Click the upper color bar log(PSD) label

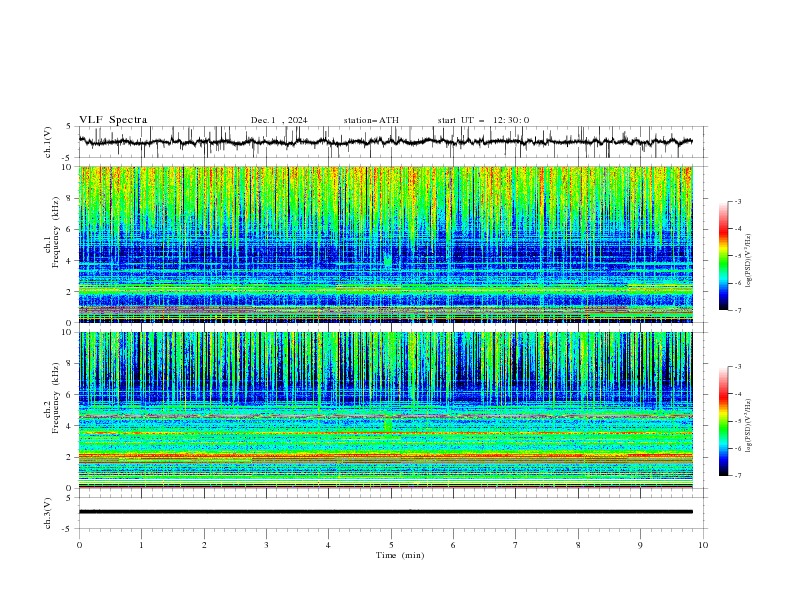(x=748, y=261)
